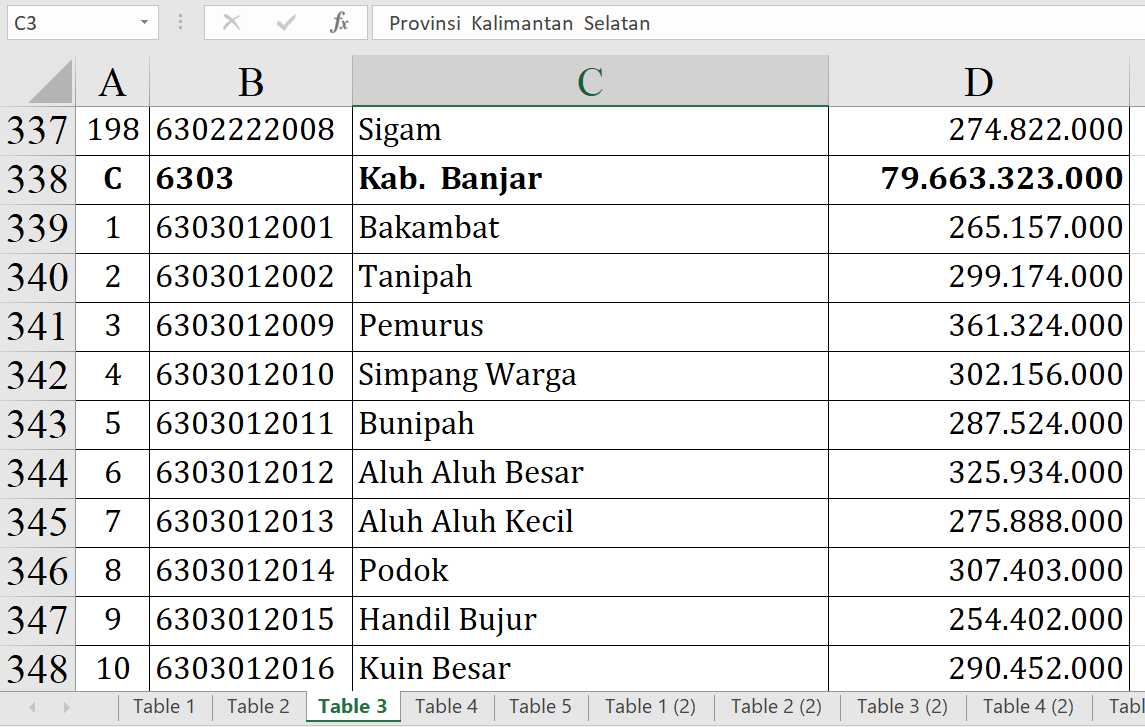The height and width of the screenshot is (727, 1145).
Task: Select column B header
Action: tap(251, 82)
